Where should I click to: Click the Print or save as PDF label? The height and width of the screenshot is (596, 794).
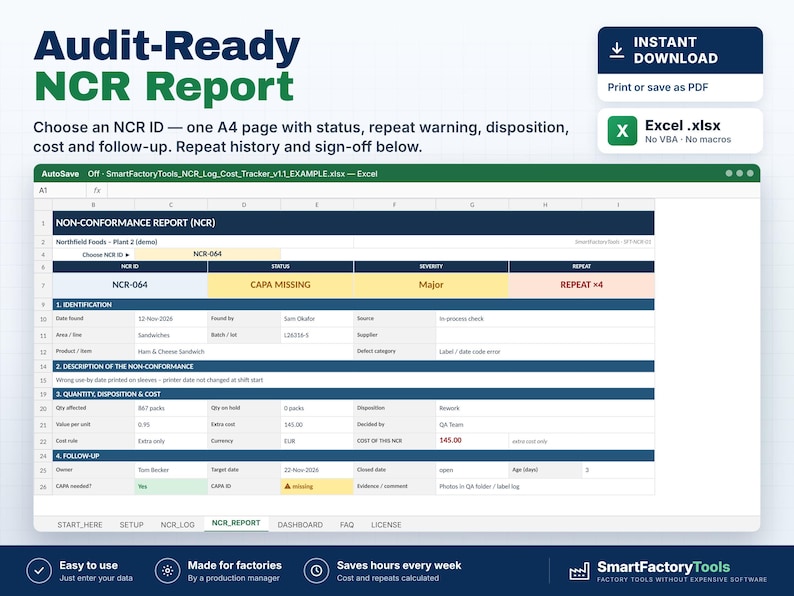pos(658,87)
